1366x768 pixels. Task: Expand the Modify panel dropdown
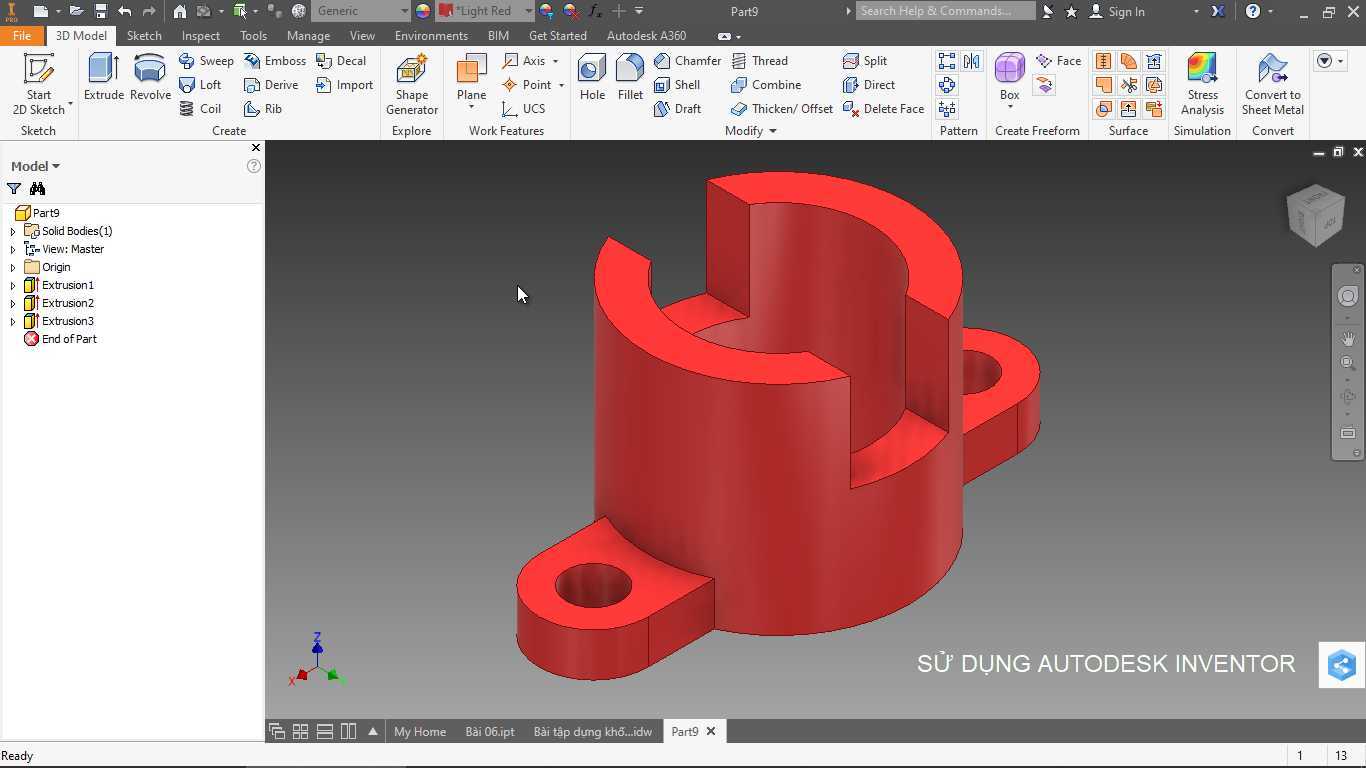pyautogui.click(x=772, y=131)
